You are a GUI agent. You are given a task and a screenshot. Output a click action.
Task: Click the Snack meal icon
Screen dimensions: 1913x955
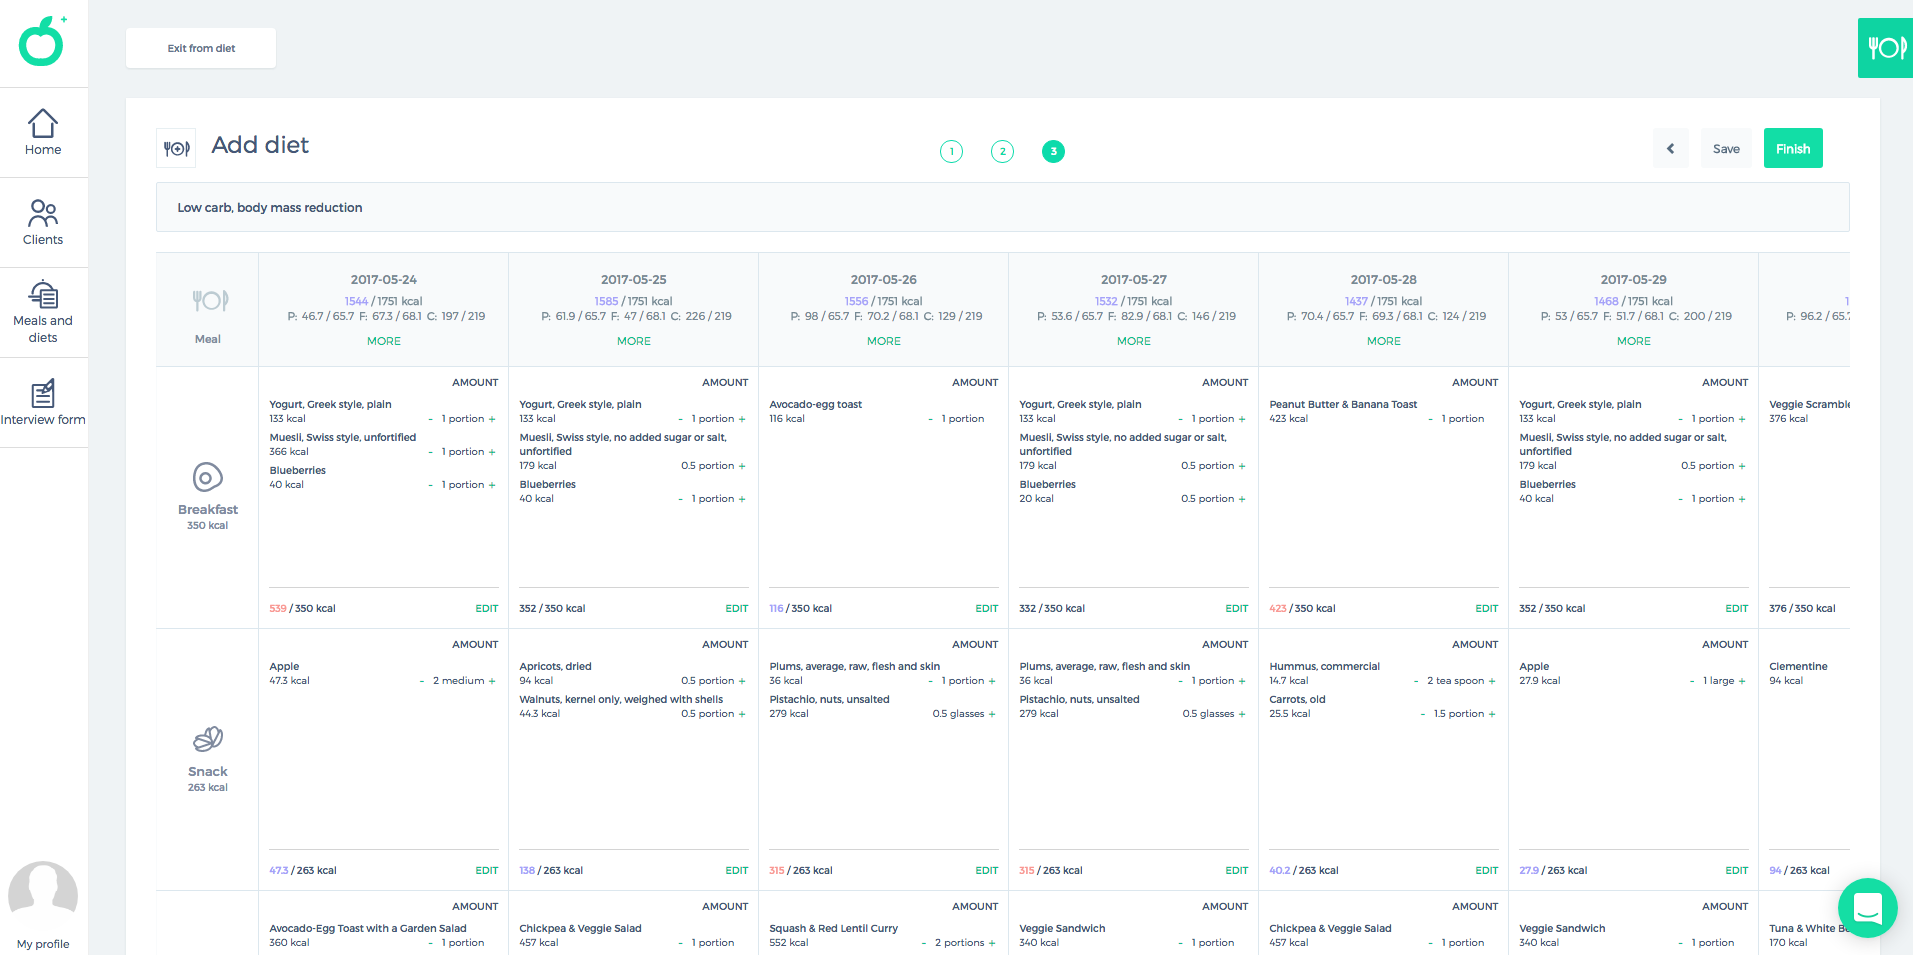[x=207, y=740]
